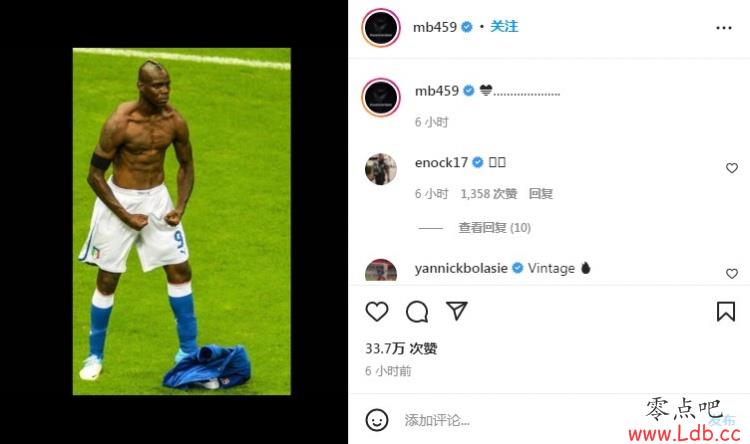
Task: Open mb459 profile picture in header
Action: [x=381, y=27]
